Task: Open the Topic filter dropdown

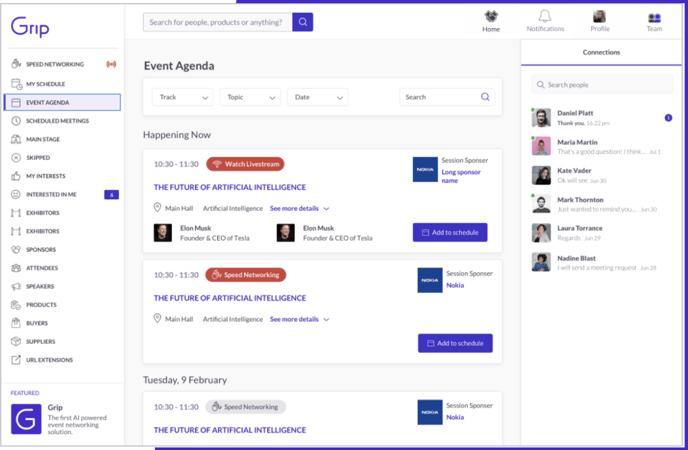Action: tap(250, 97)
